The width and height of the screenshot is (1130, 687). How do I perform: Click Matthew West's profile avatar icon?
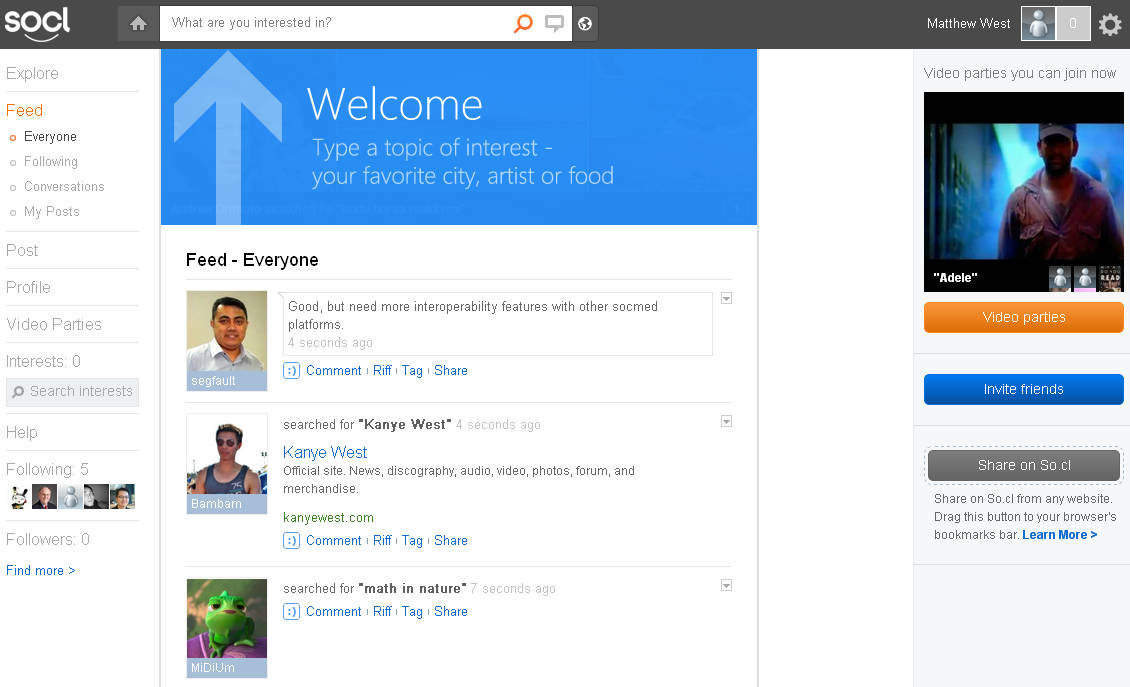(x=1038, y=24)
